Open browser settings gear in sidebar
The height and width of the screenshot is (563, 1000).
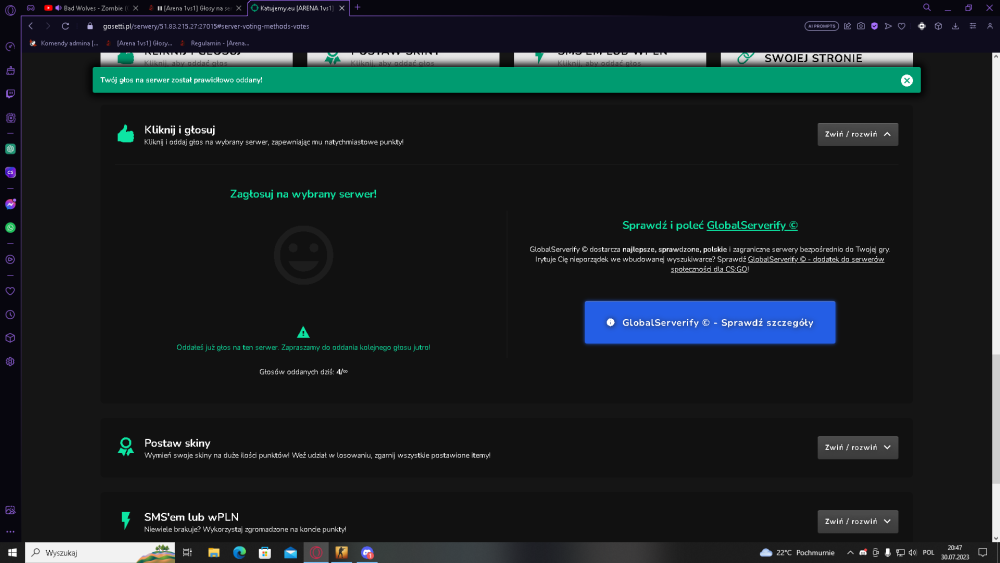point(10,362)
